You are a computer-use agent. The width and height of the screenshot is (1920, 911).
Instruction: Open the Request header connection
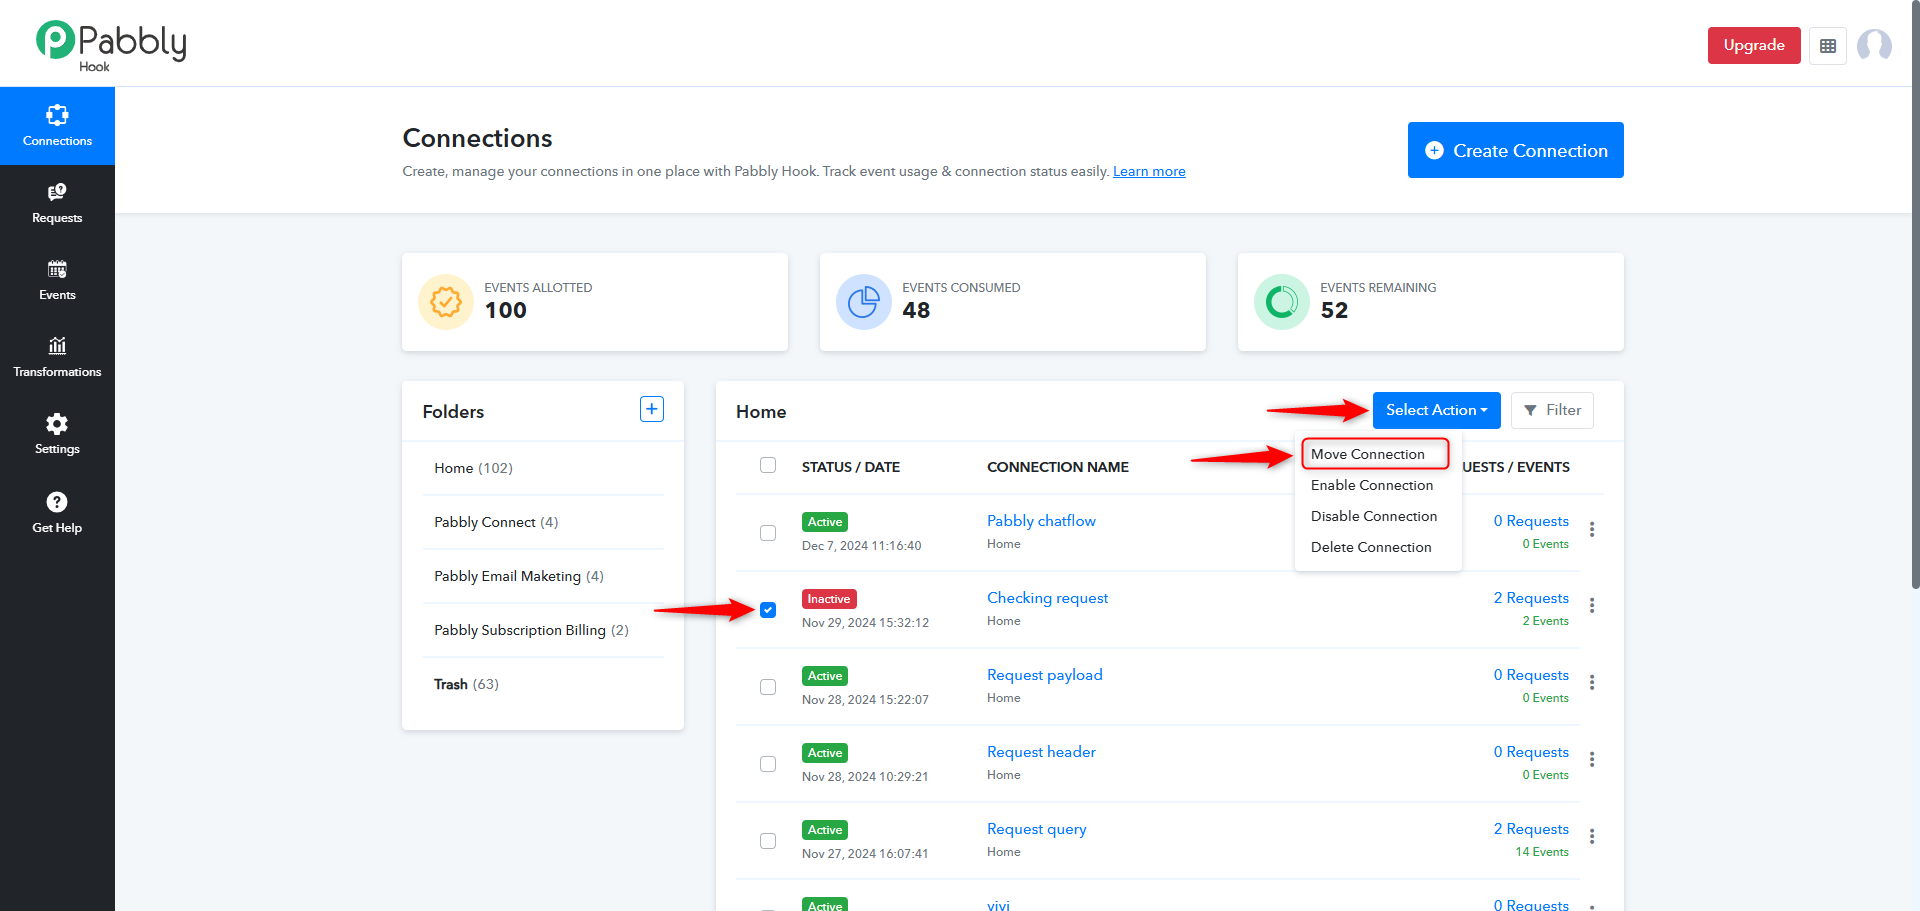[x=1041, y=752]
